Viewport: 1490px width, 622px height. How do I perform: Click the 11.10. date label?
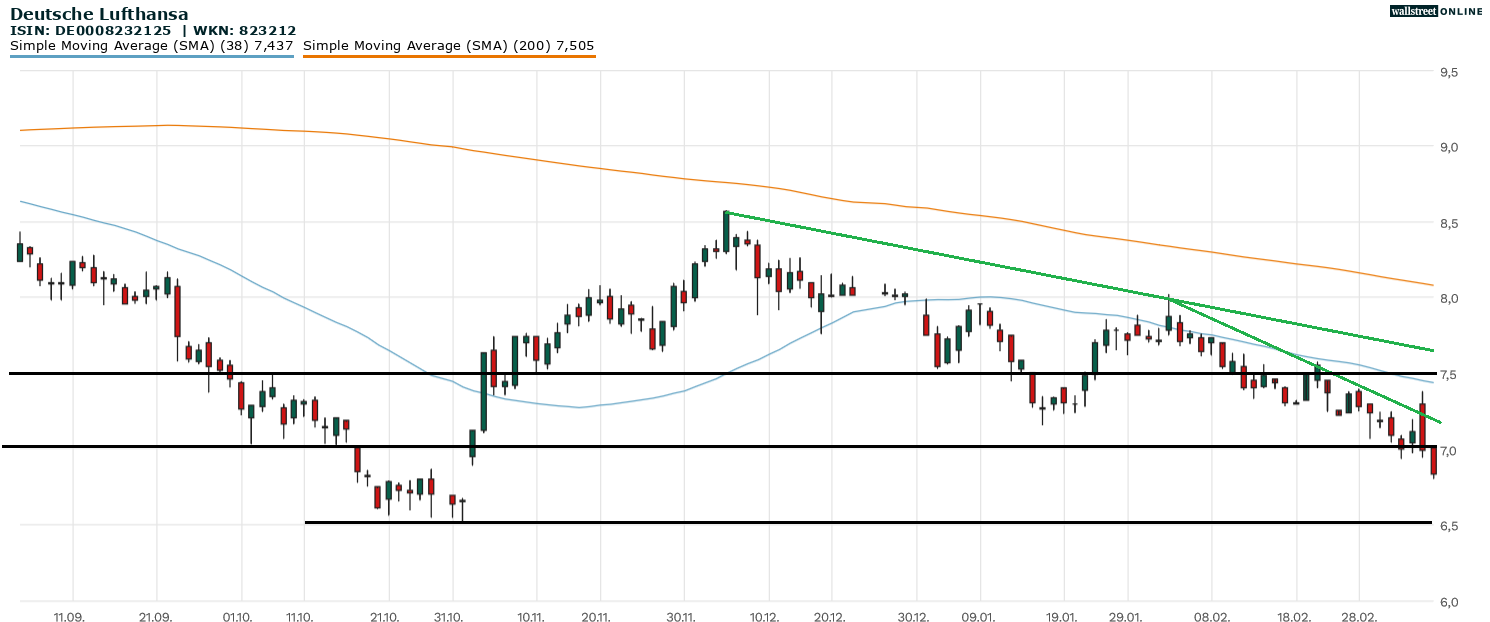(x=301, y=617)
